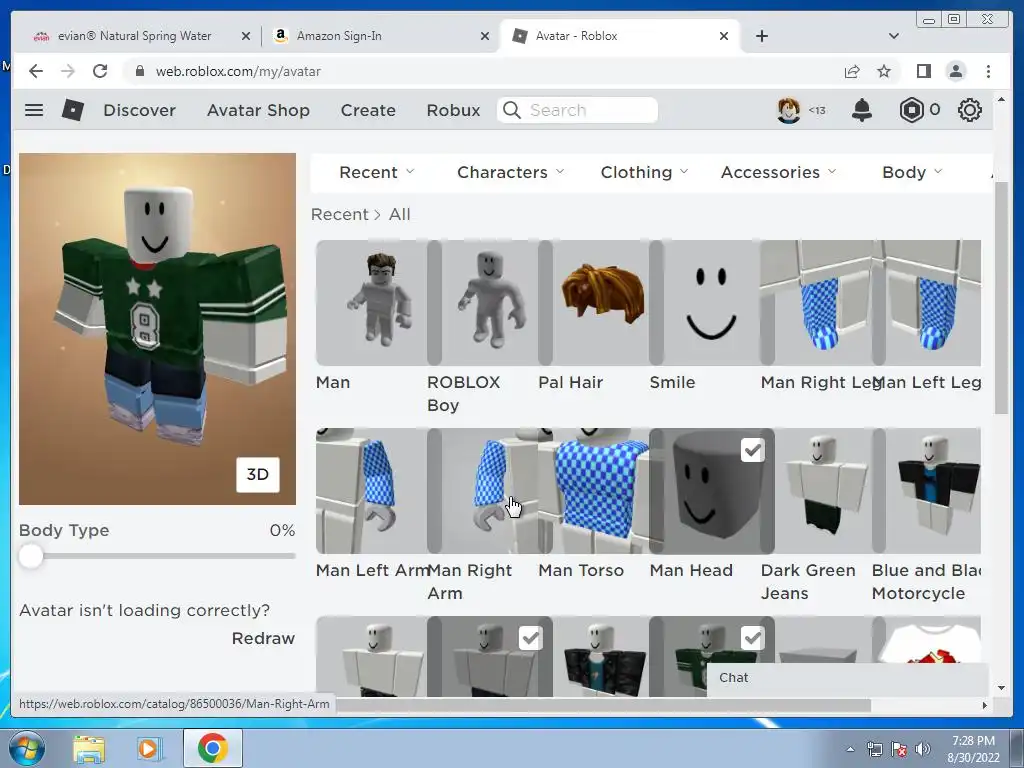The image size is (1024, 768).
Task: Go back in browser history
Action: tap(36, 71)
